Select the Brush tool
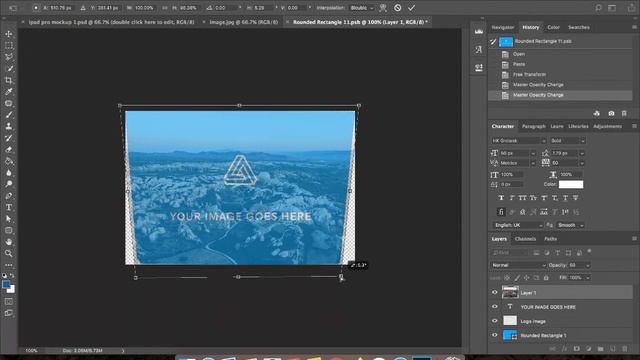This screenshot has height=360, width=640. click(9, 115)
